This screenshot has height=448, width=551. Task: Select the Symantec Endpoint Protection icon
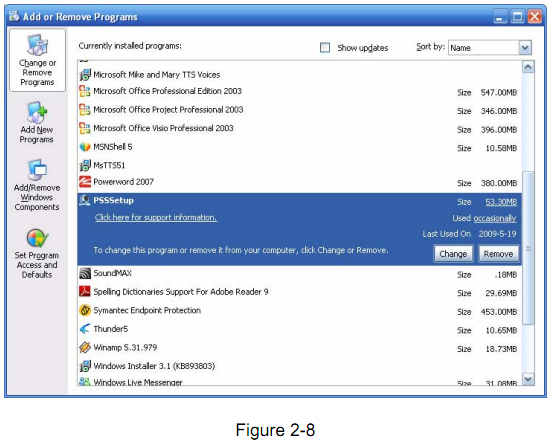[85, 310]
